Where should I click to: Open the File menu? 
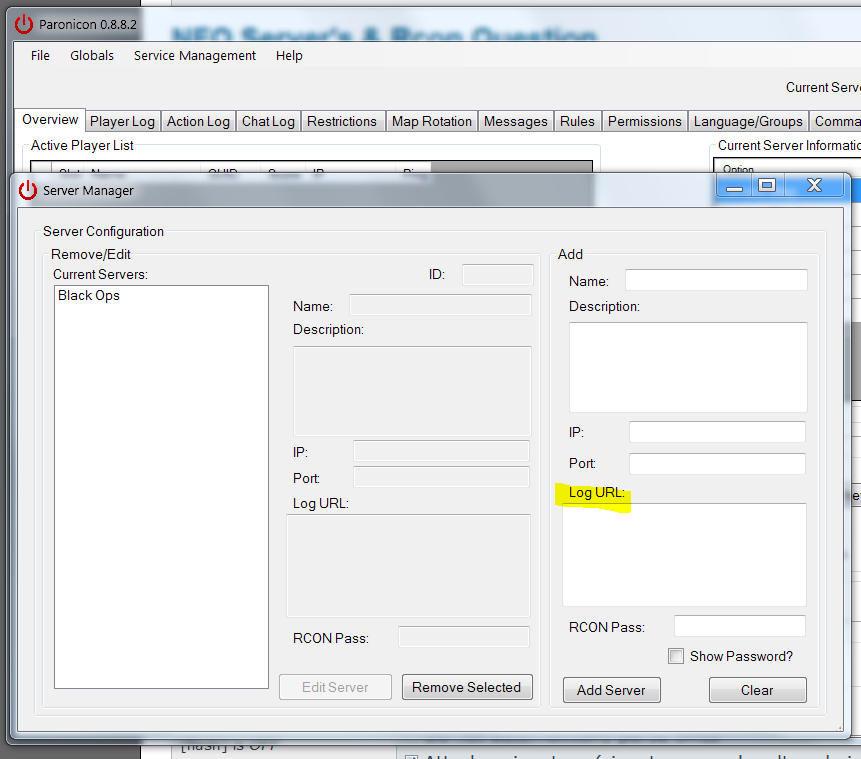(40, 56)
